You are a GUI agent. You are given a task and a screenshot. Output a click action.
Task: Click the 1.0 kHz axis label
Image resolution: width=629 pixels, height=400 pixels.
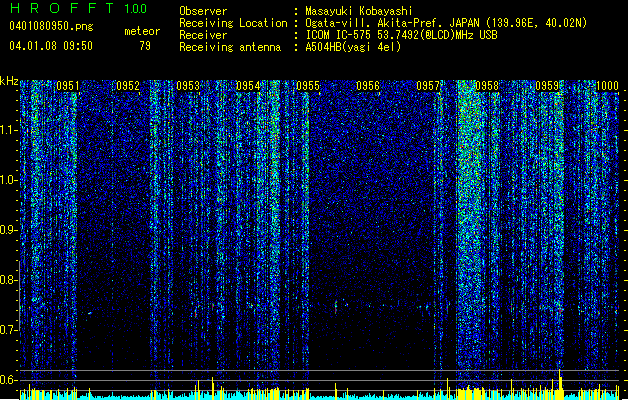pos(8,180)
